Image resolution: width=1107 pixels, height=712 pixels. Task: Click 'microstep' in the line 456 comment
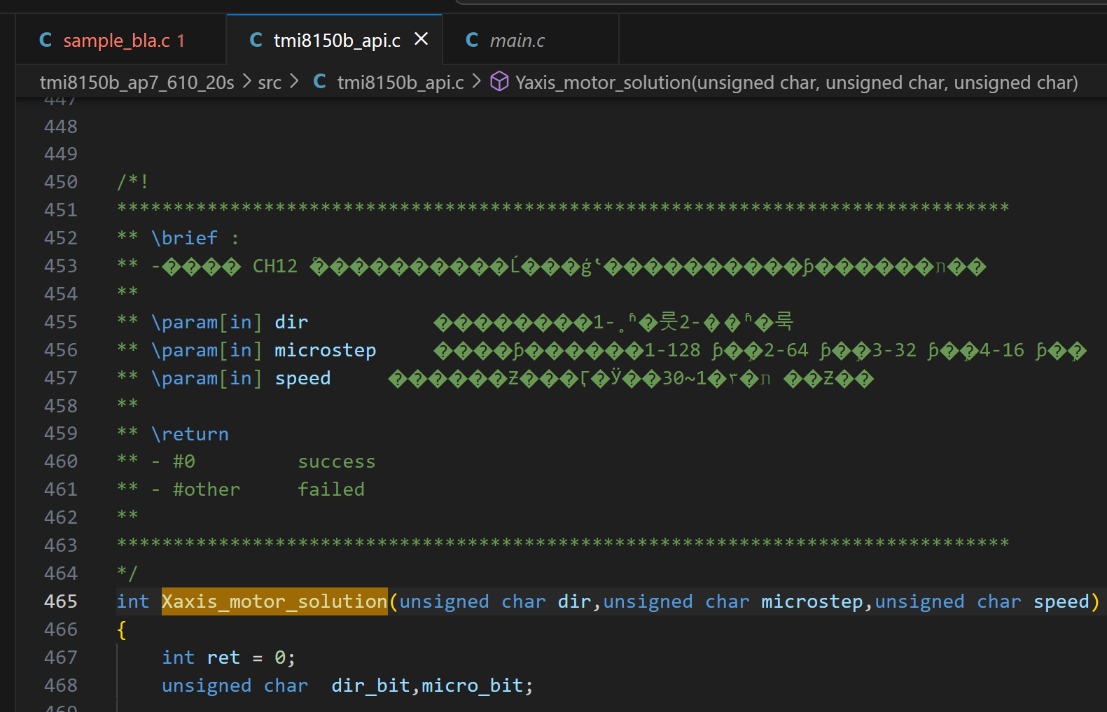click(x=325, y=350)
